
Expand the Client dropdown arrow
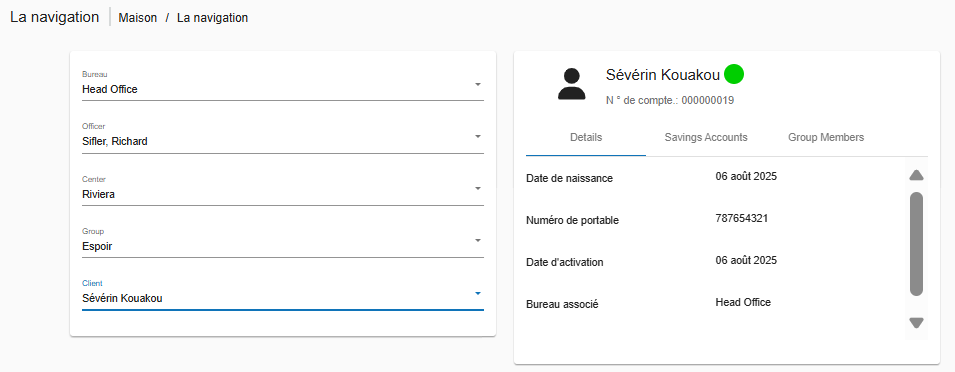click(478, 293)
